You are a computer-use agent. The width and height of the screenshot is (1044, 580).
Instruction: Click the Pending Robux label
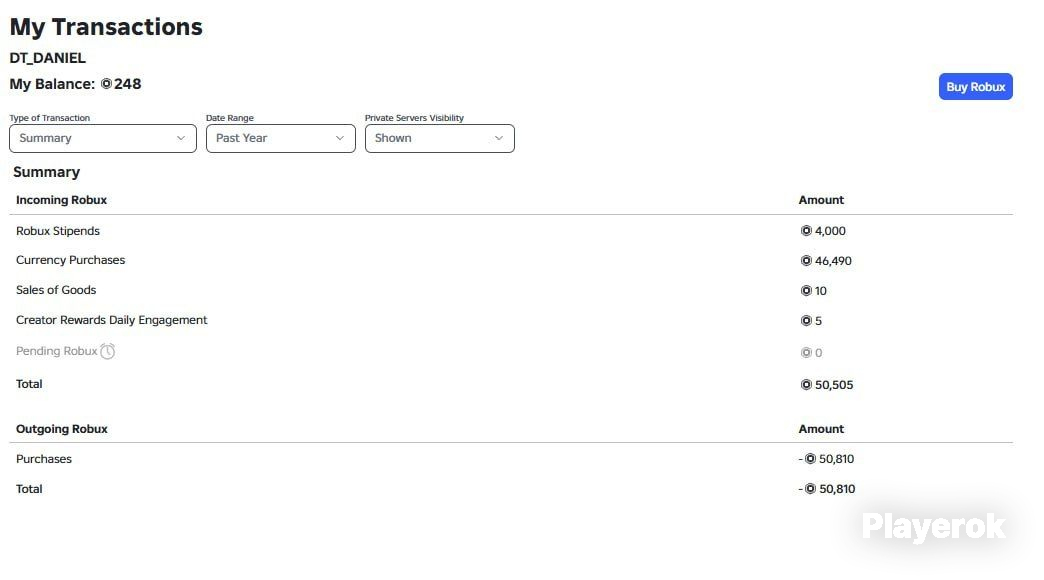(57, 351)
